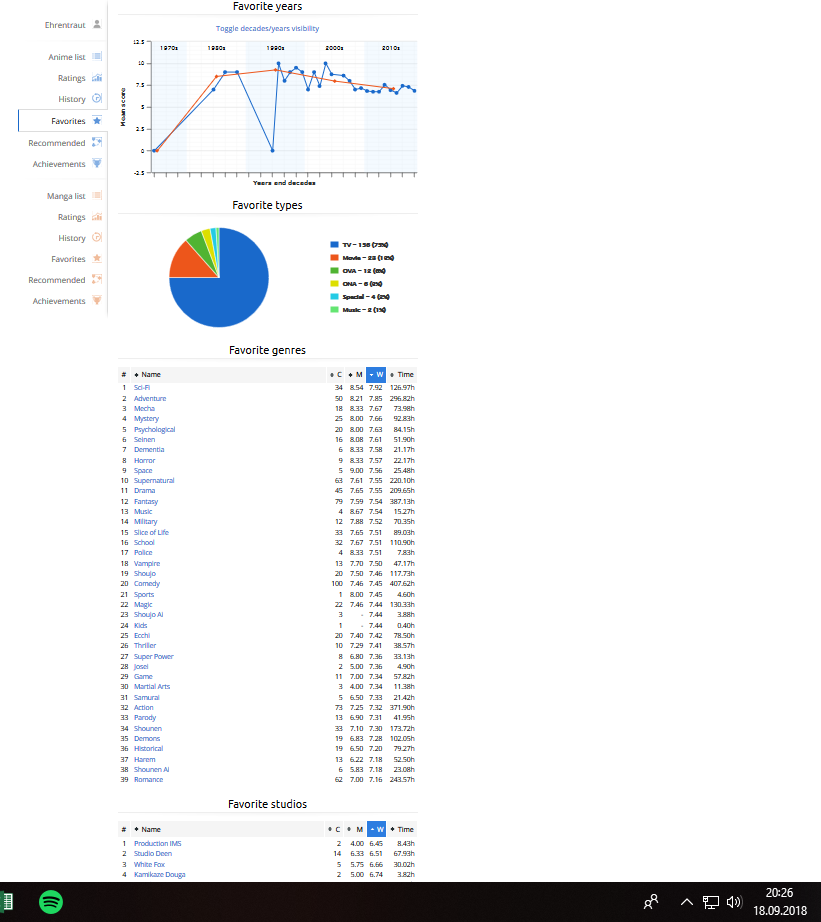Open the Martial Arts genre link

(x=152, y=686)
